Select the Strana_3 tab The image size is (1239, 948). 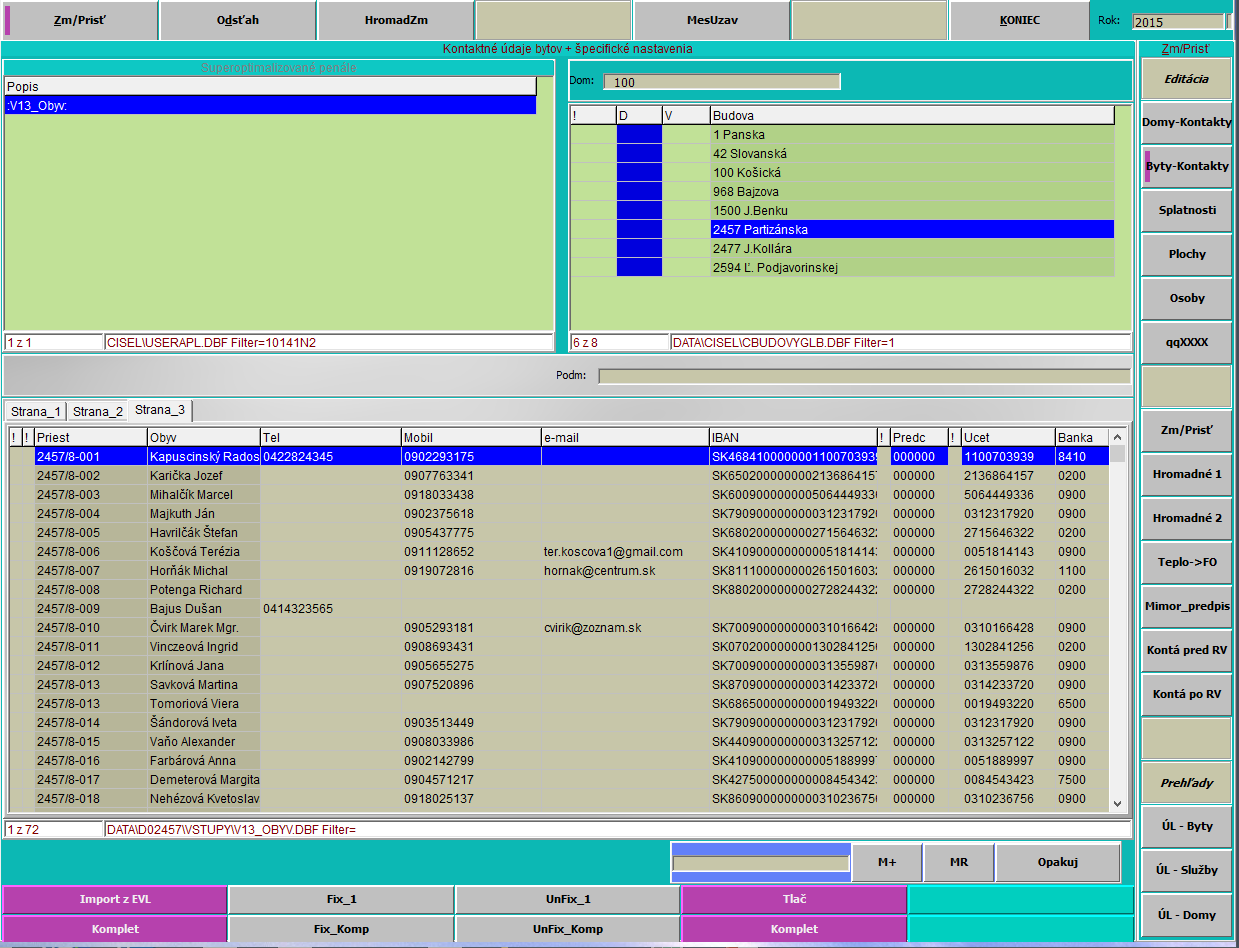160,409
